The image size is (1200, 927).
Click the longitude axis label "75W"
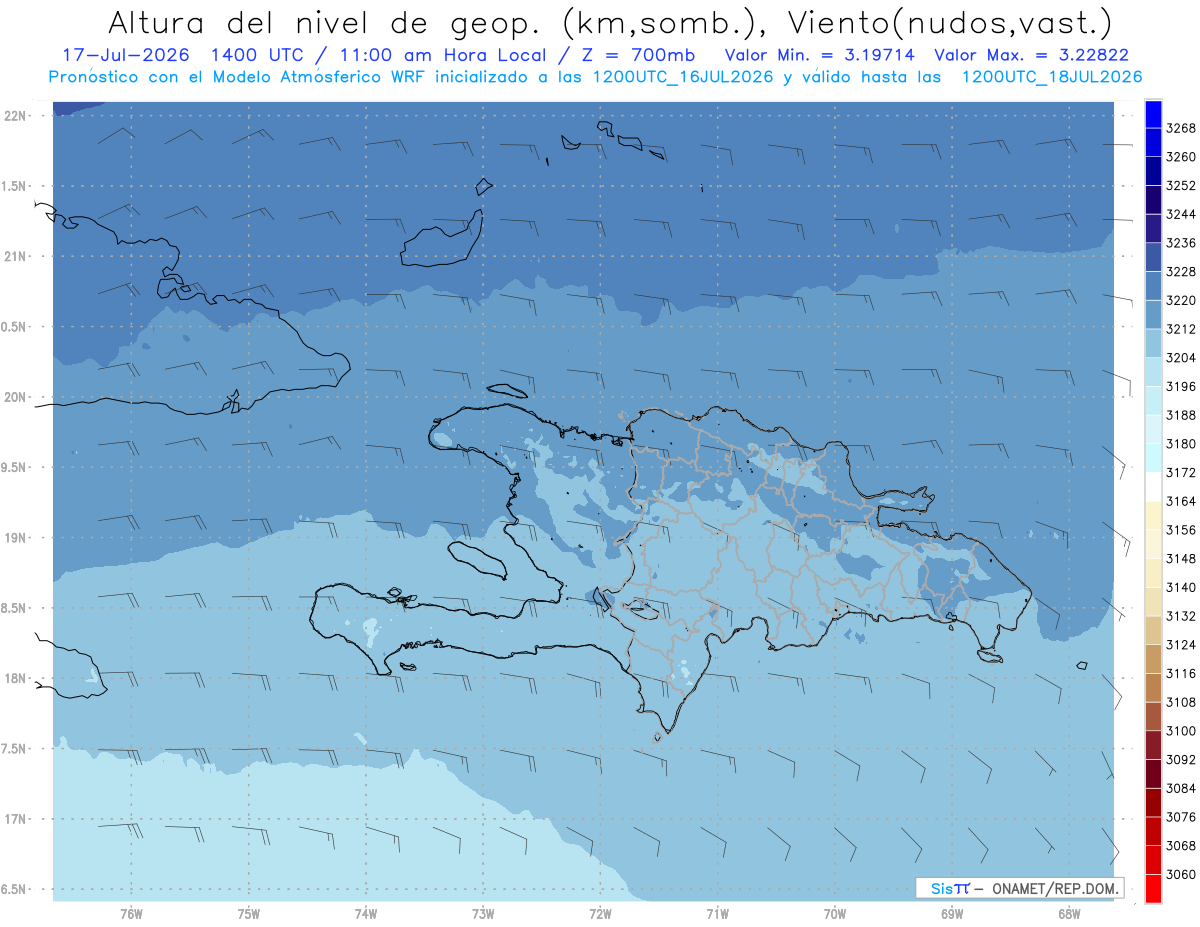(249, 913)
